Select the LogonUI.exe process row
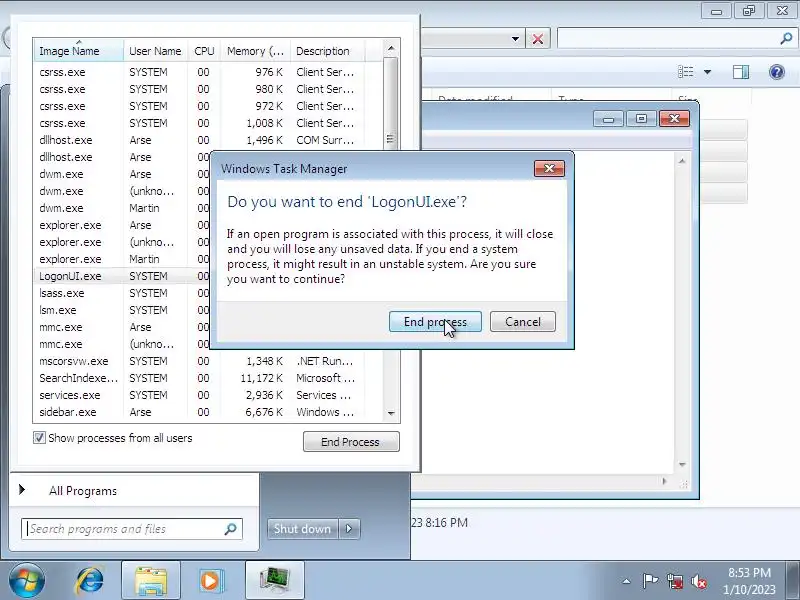The width and height of the screenshot is (800, 600). pyautogui.click(x=122, y=276)
